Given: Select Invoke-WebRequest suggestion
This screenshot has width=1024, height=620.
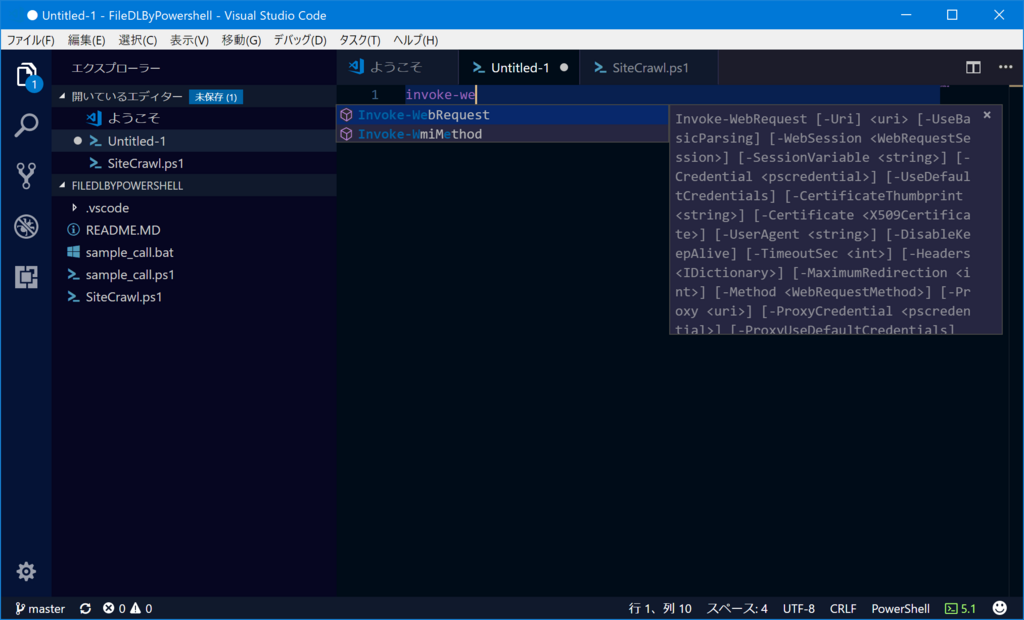Looking at the screenshot, I should tap(502, 115).
